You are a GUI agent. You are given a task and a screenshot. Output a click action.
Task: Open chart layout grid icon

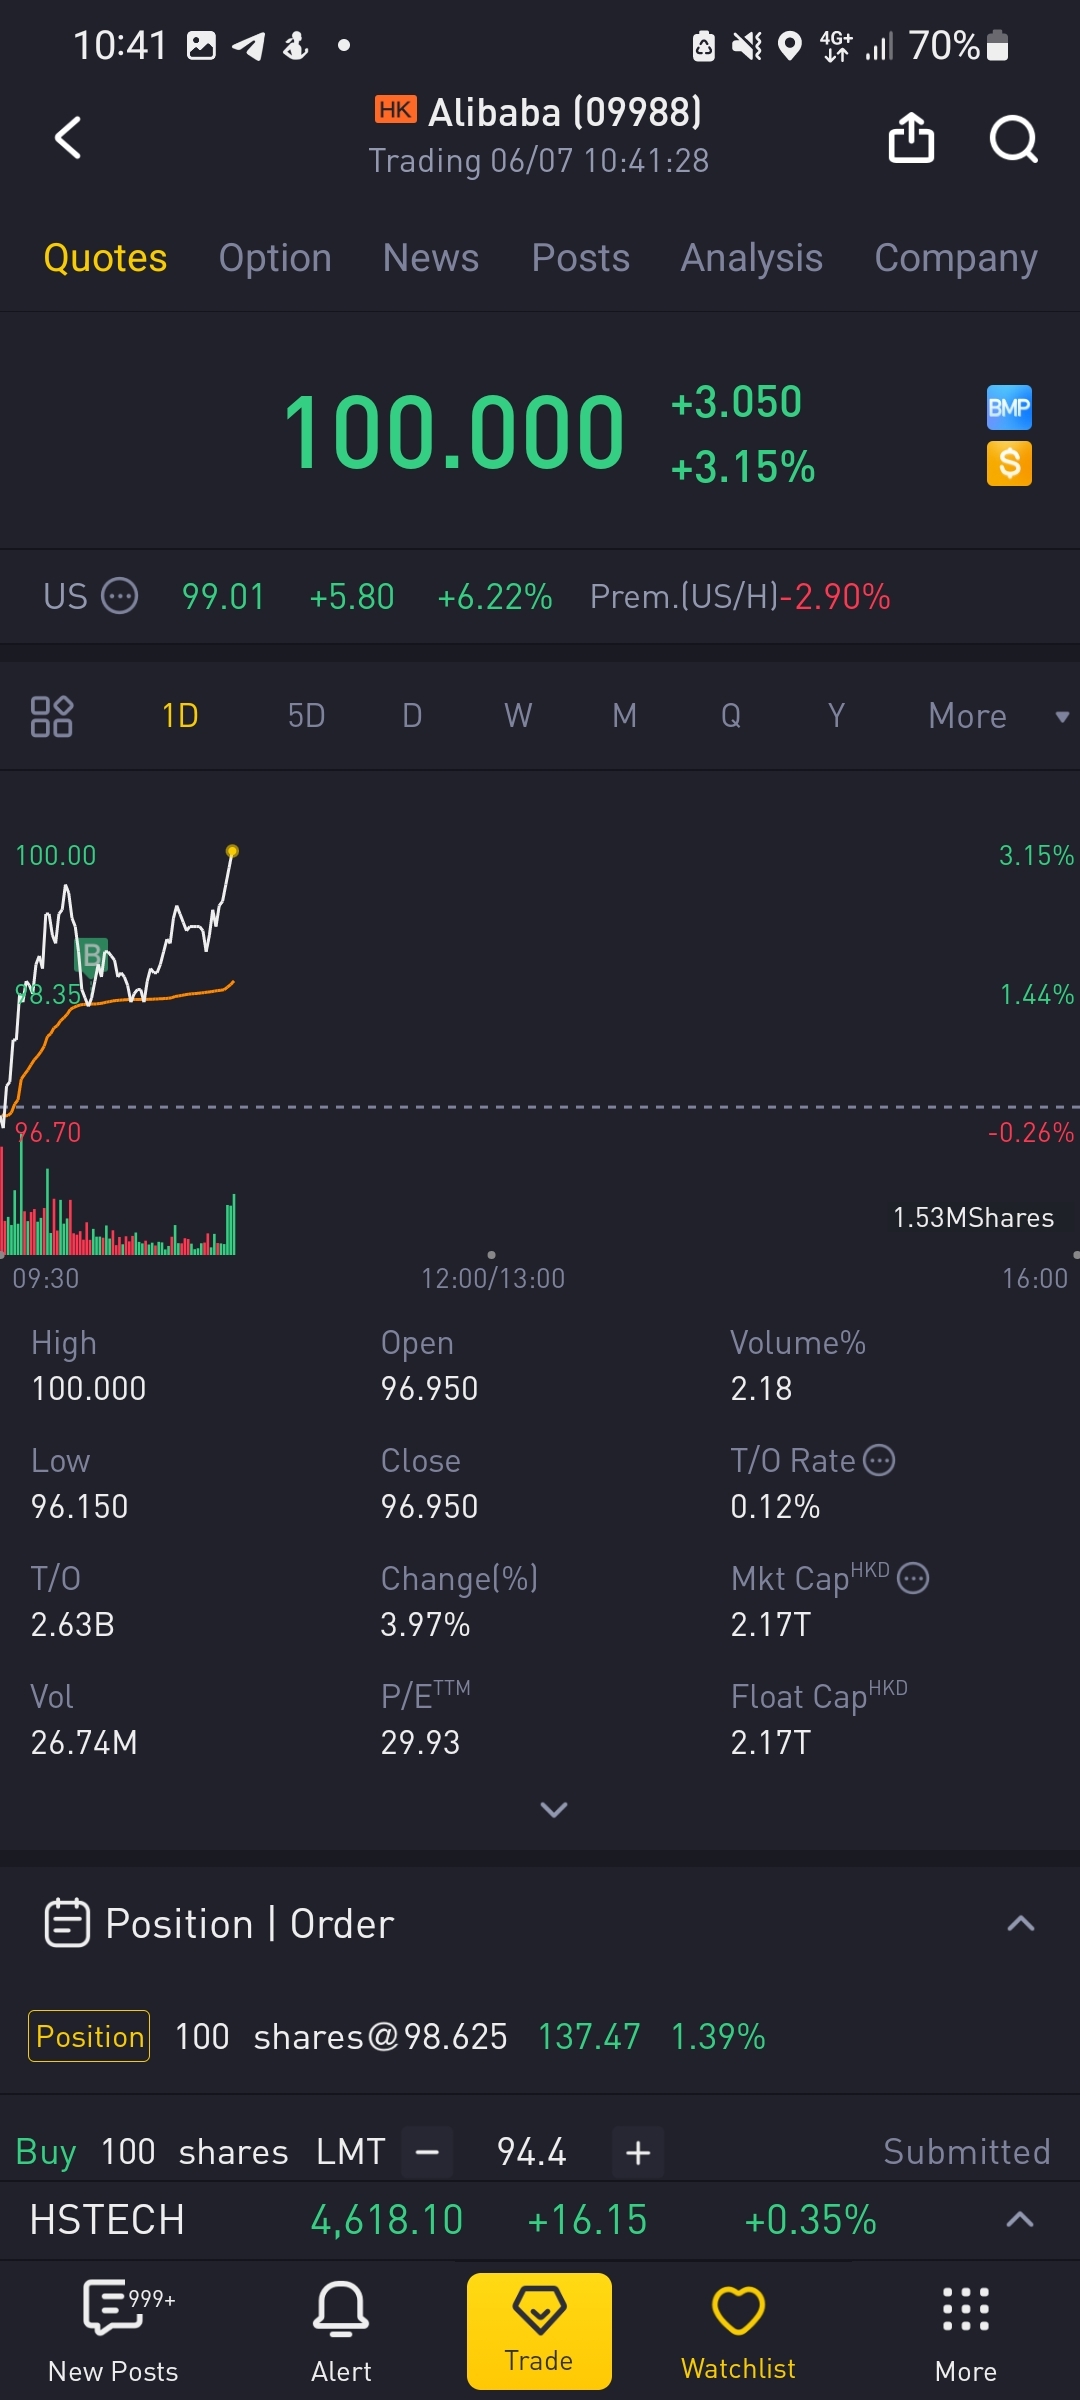tap(51, 716)
